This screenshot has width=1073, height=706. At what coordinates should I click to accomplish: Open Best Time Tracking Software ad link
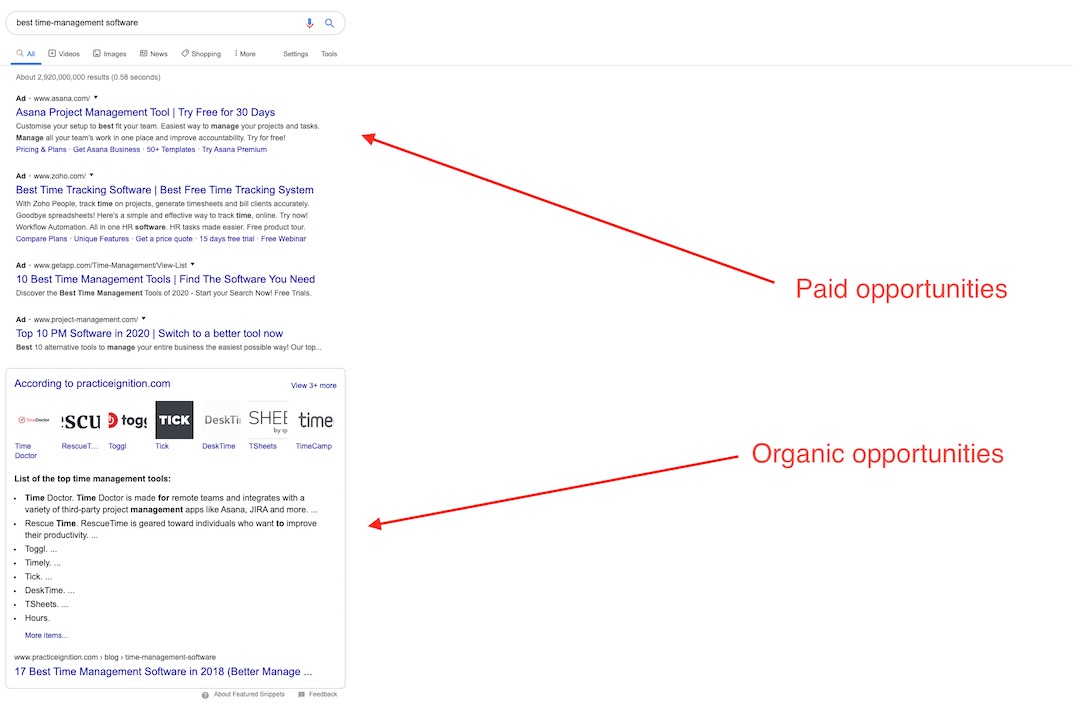point(165,190)
